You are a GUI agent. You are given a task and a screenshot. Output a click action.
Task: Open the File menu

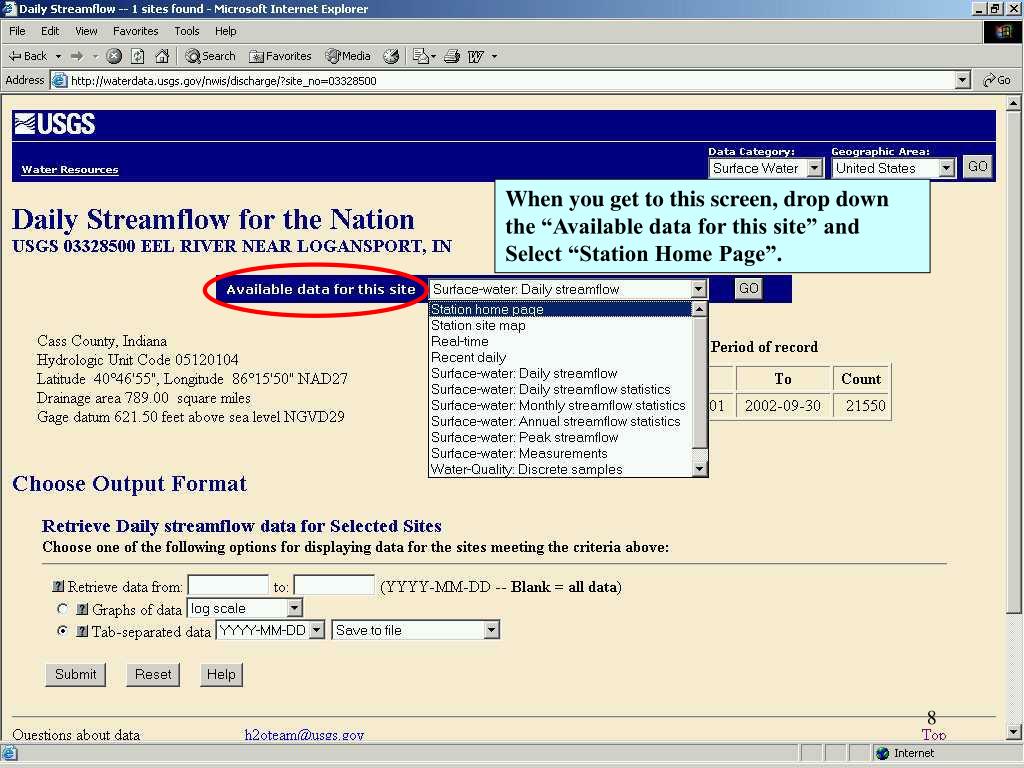(18, 31)
